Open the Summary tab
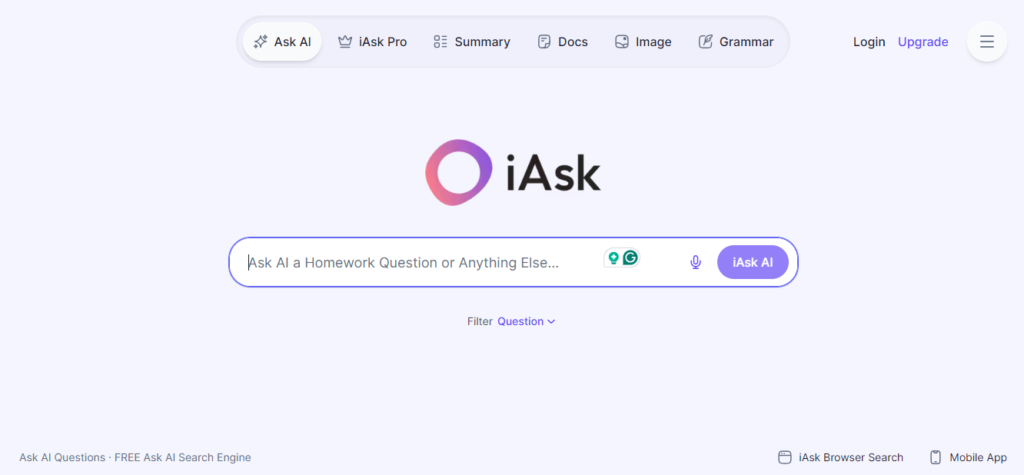Image resolution: width=1024 pixels, height=475 pixels. pos(472,42)
